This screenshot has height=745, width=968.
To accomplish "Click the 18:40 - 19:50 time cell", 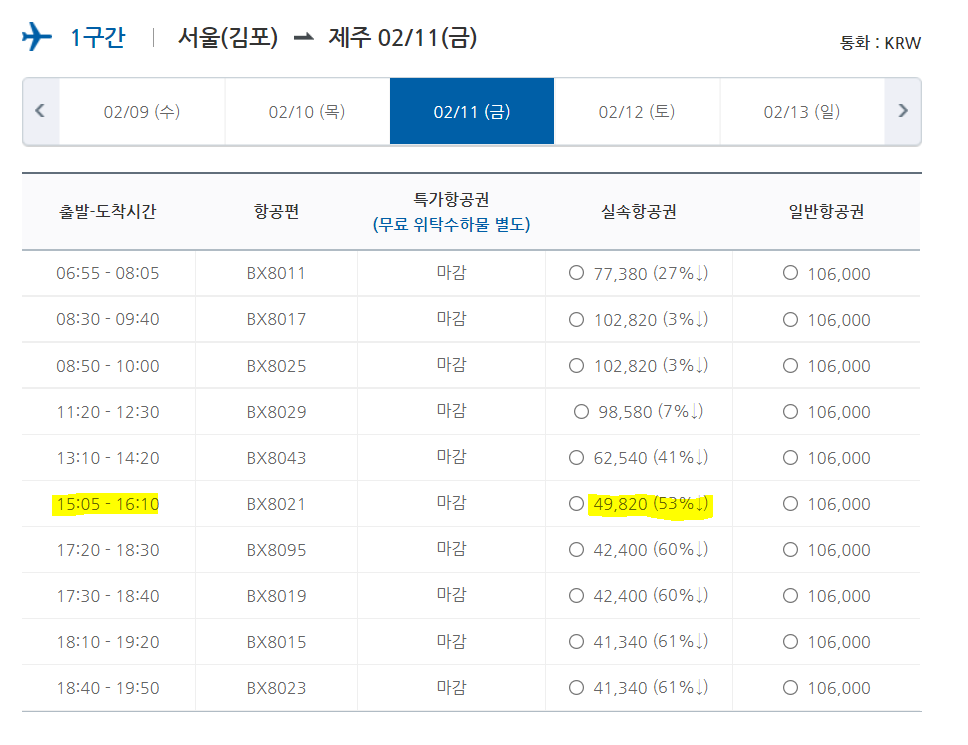I will [108, 688].
